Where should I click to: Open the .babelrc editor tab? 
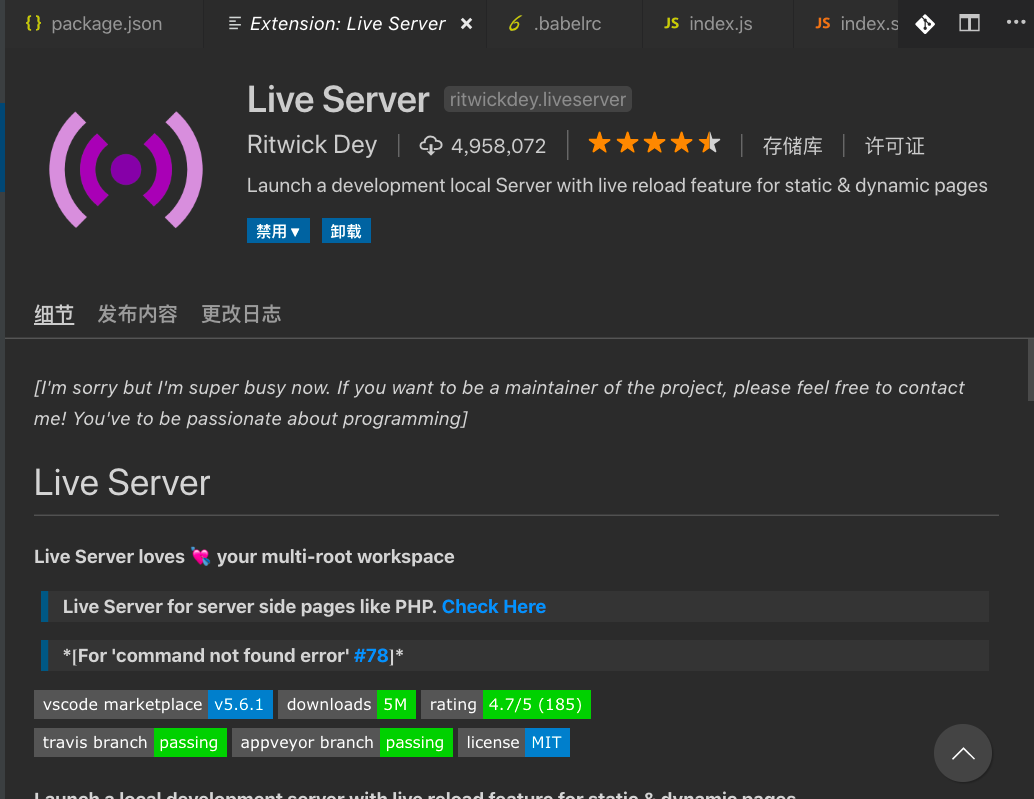(x=564, y=24)
